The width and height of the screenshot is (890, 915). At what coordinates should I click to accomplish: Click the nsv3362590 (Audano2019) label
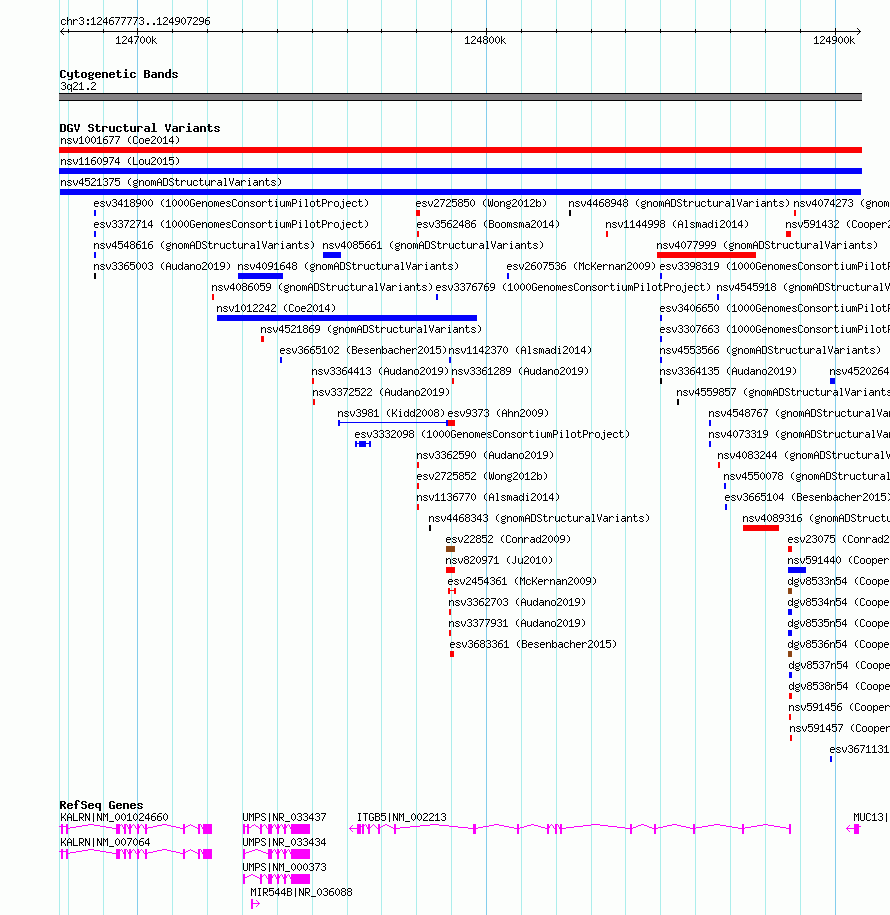(485, 455)
